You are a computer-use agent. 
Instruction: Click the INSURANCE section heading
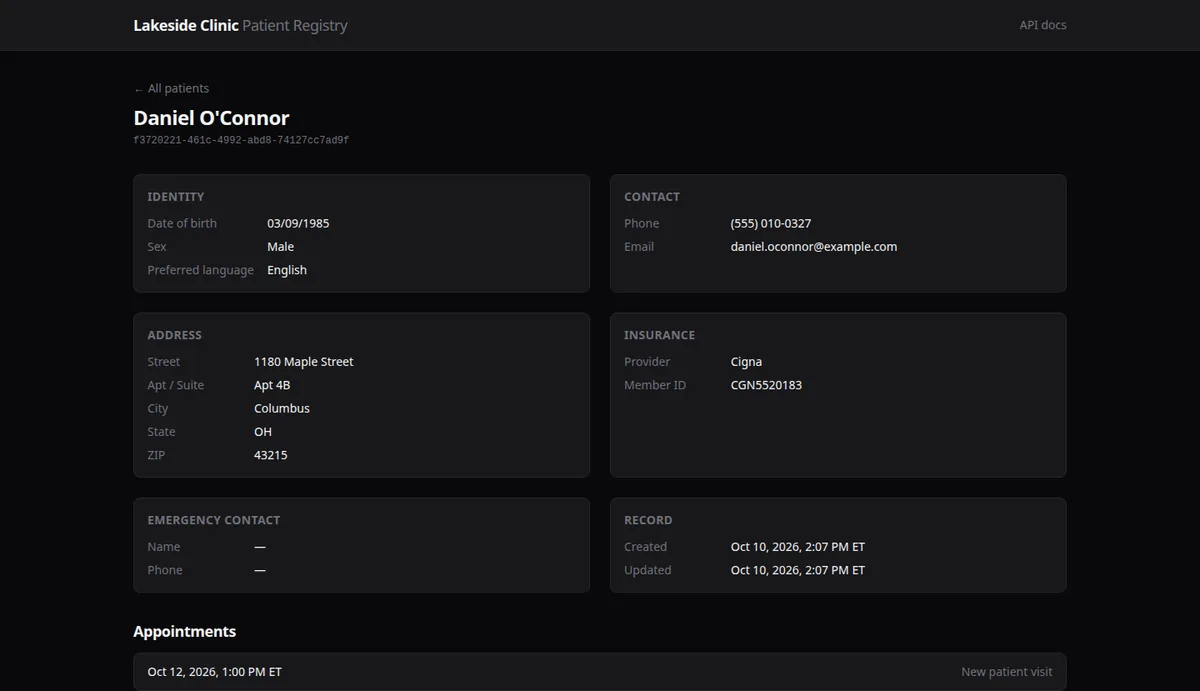pyautogui.click(x=660, y=335)
